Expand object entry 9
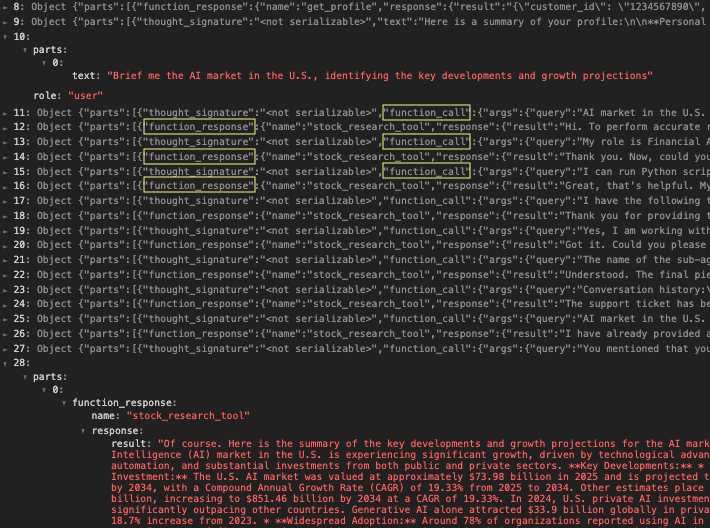The image size is (710, 528). [5, 21]
